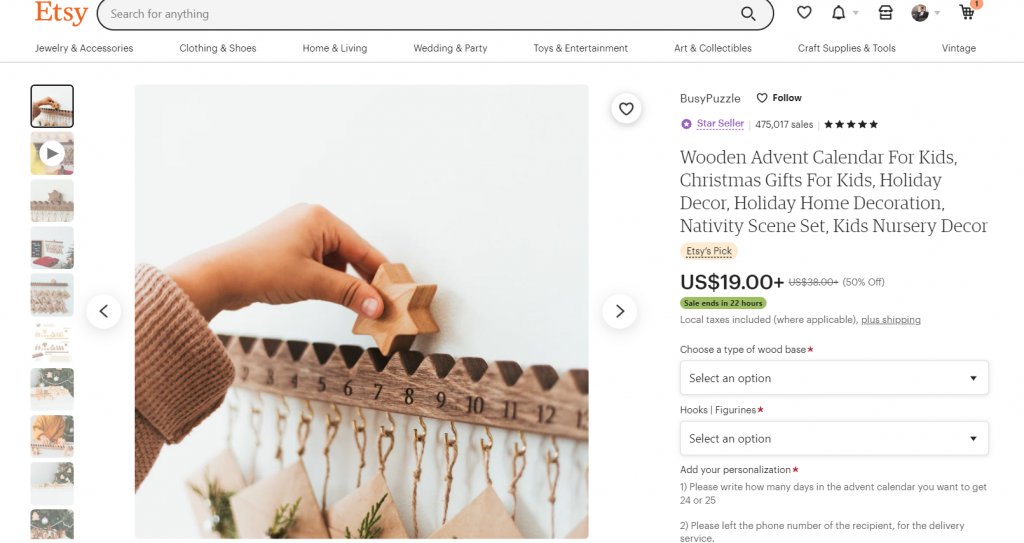1024x543 pixels.
Task: Click the Star Seller link
Action: click(720, 124)
